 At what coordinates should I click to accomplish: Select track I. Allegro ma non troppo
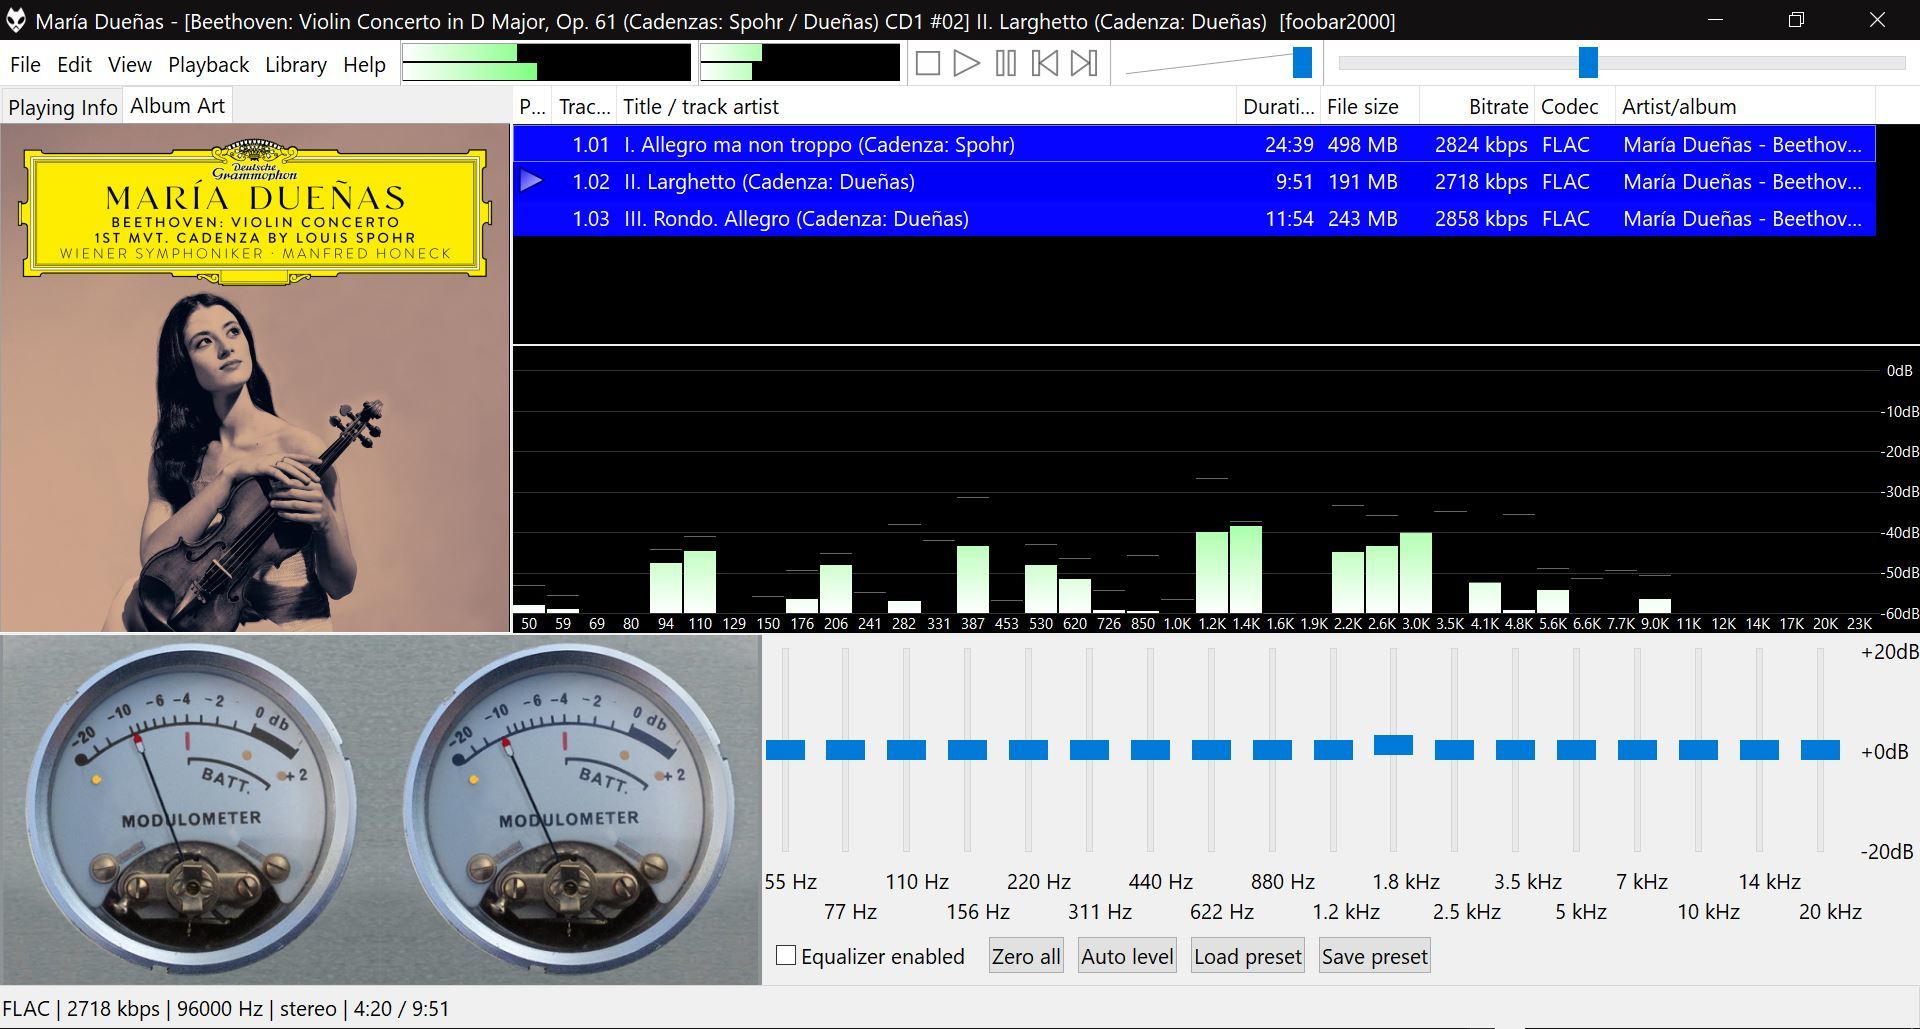click(x=1194, y=144)
